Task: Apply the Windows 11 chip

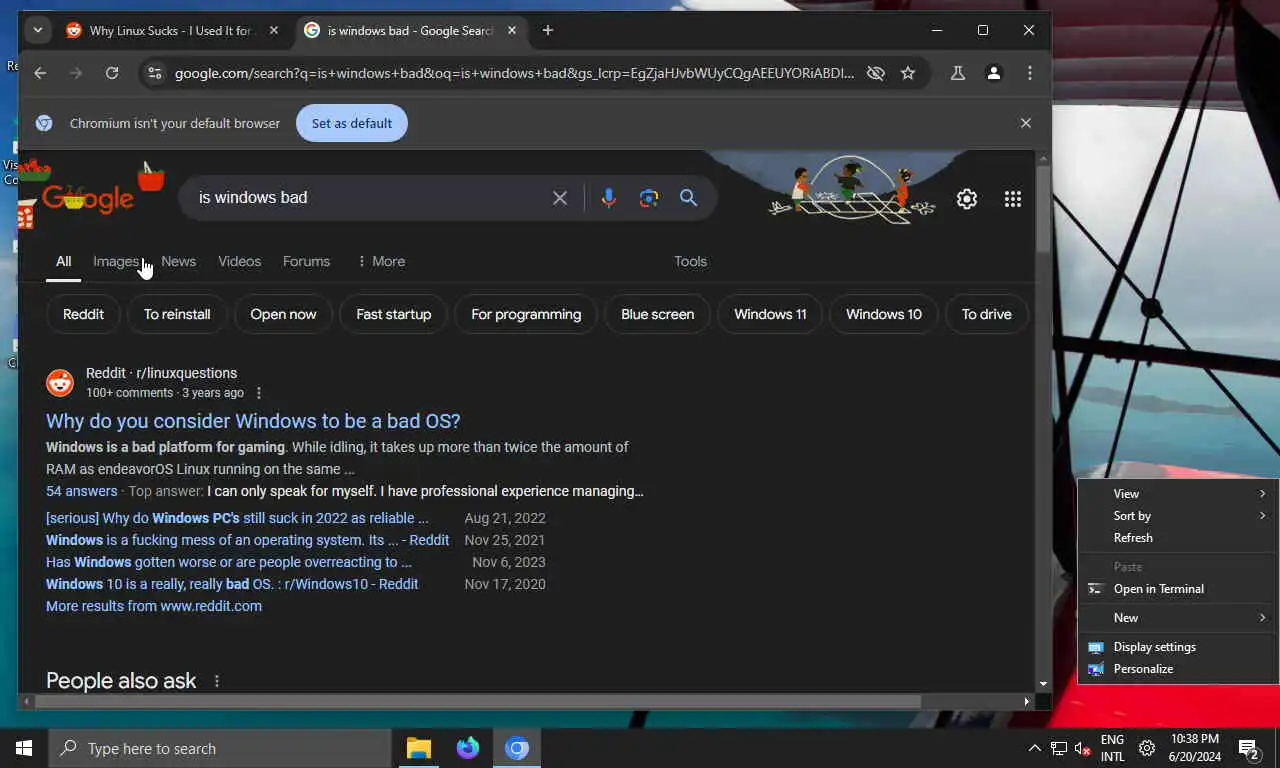Action: 770,314
